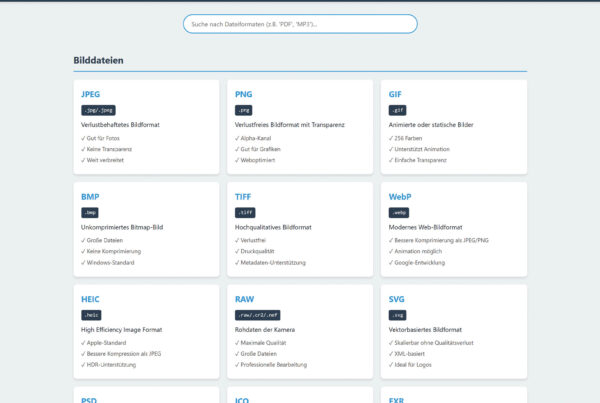600x403 pixels.
Task: Open the BMP format title
Action: (89, 196)
